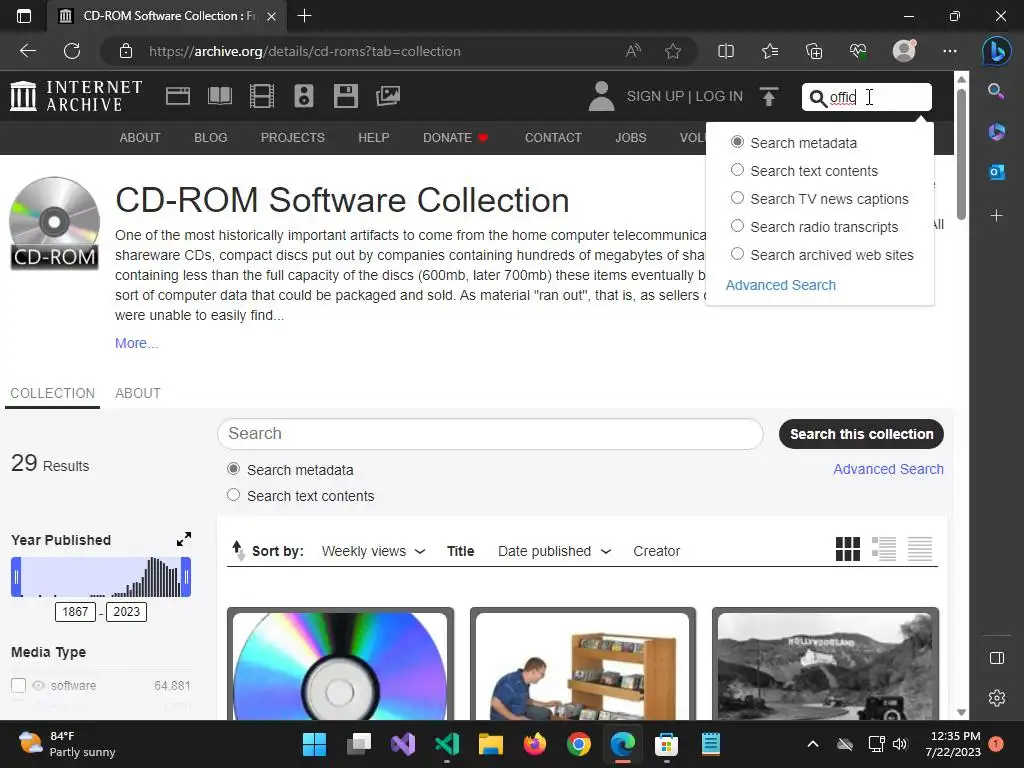Open the ABOUT tab below description

tap(138, 392)
